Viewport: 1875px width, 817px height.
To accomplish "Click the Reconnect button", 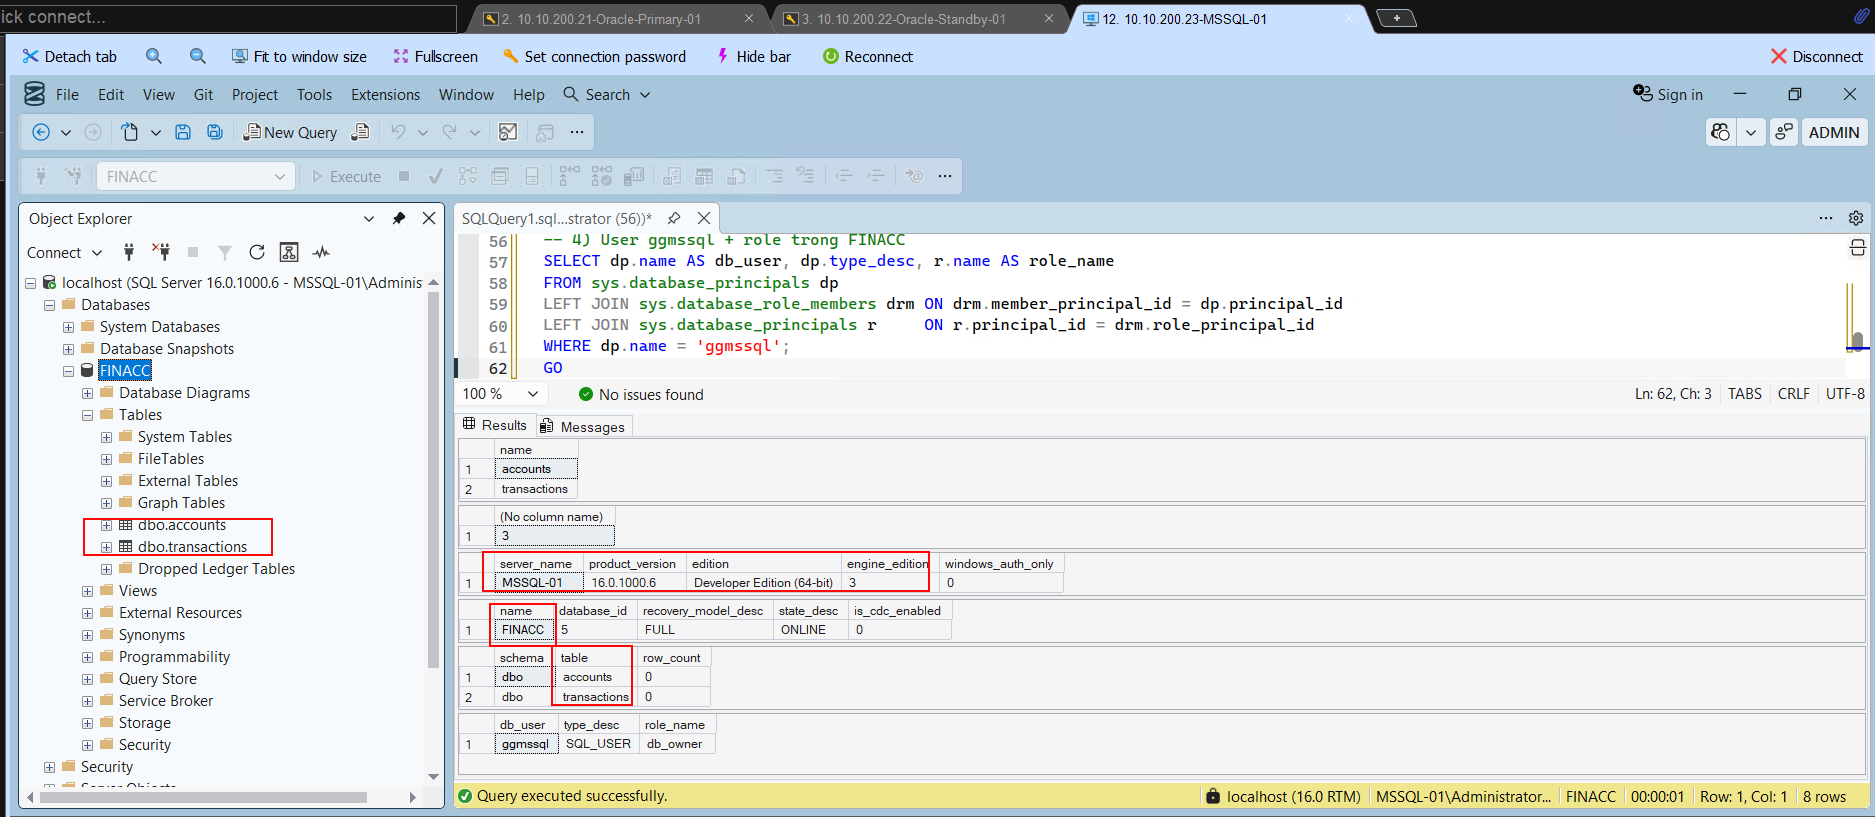I will 868,56.
